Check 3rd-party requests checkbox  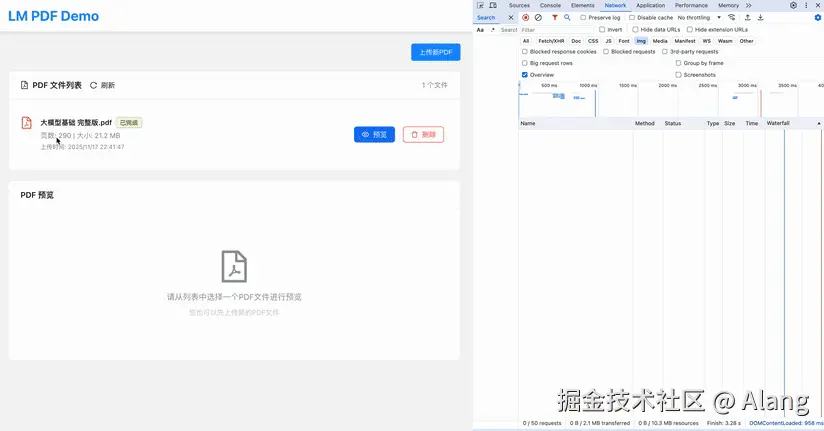point(664,52)
